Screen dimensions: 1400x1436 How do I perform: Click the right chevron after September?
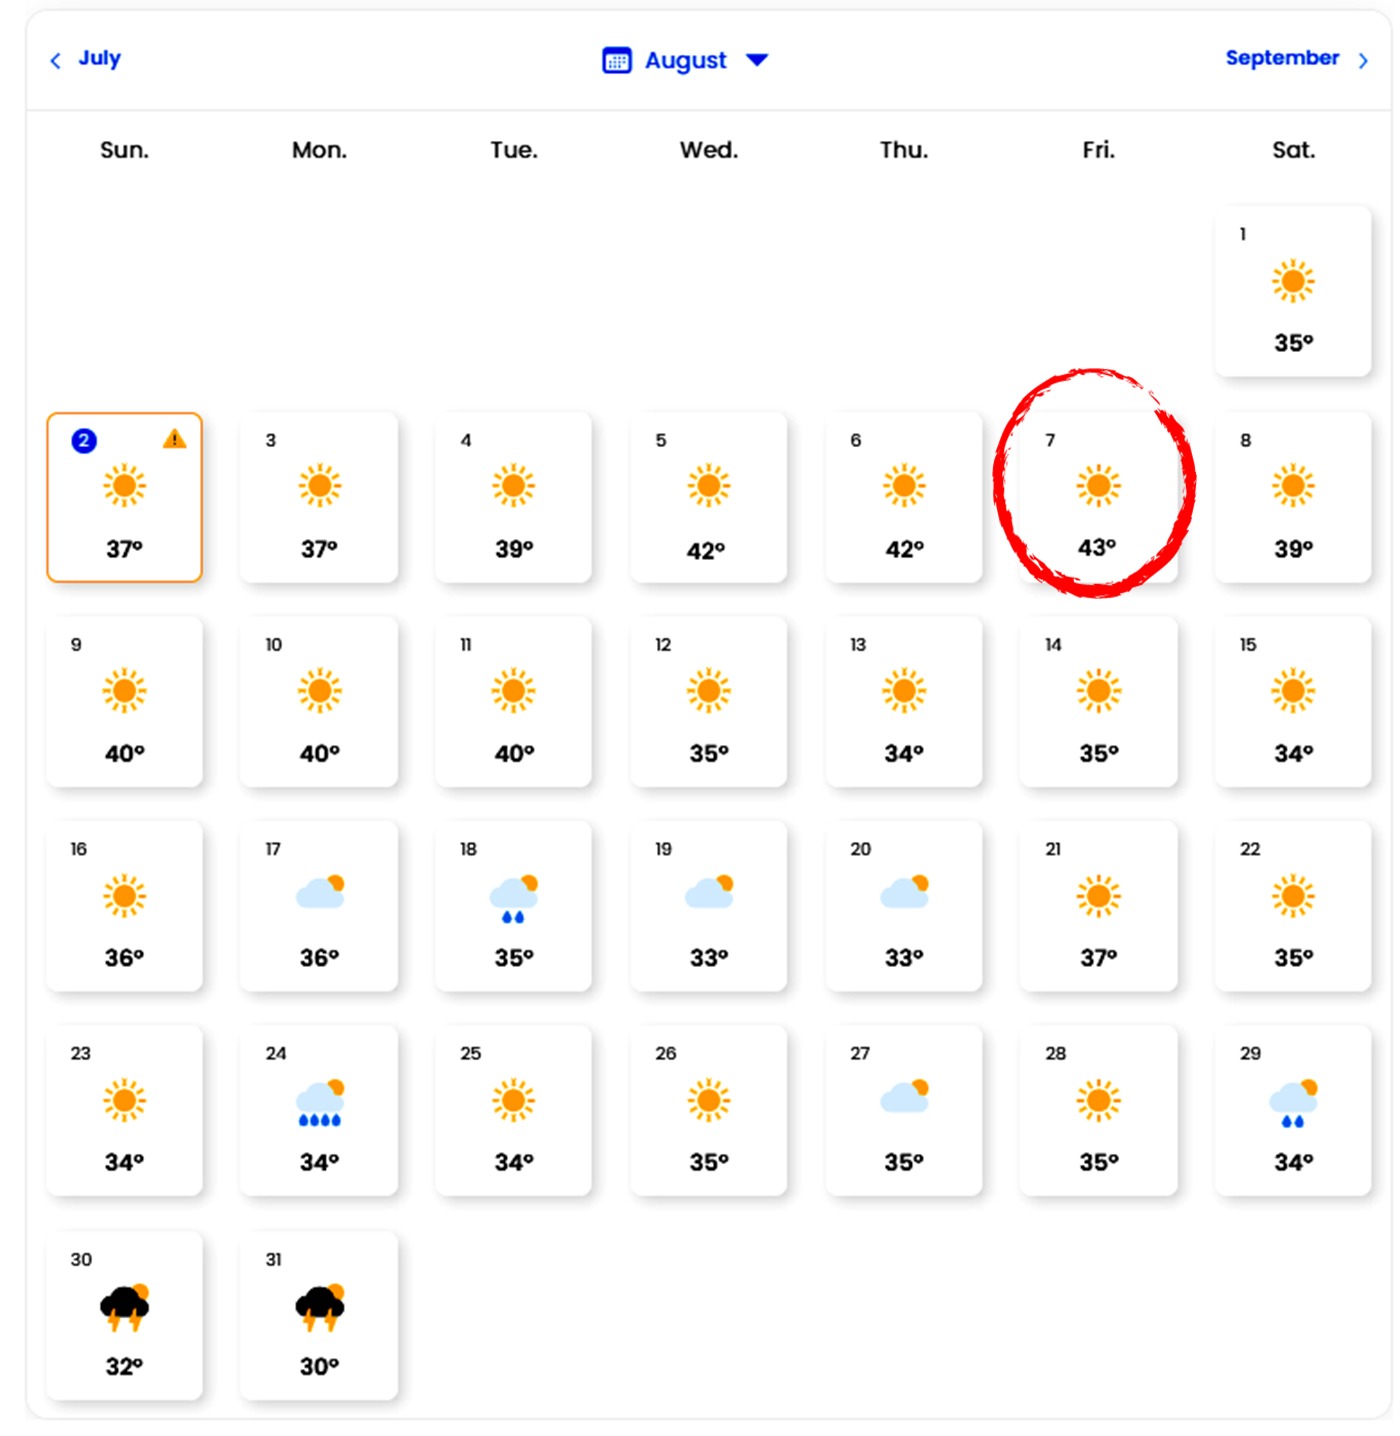[x=1363, y=61]
